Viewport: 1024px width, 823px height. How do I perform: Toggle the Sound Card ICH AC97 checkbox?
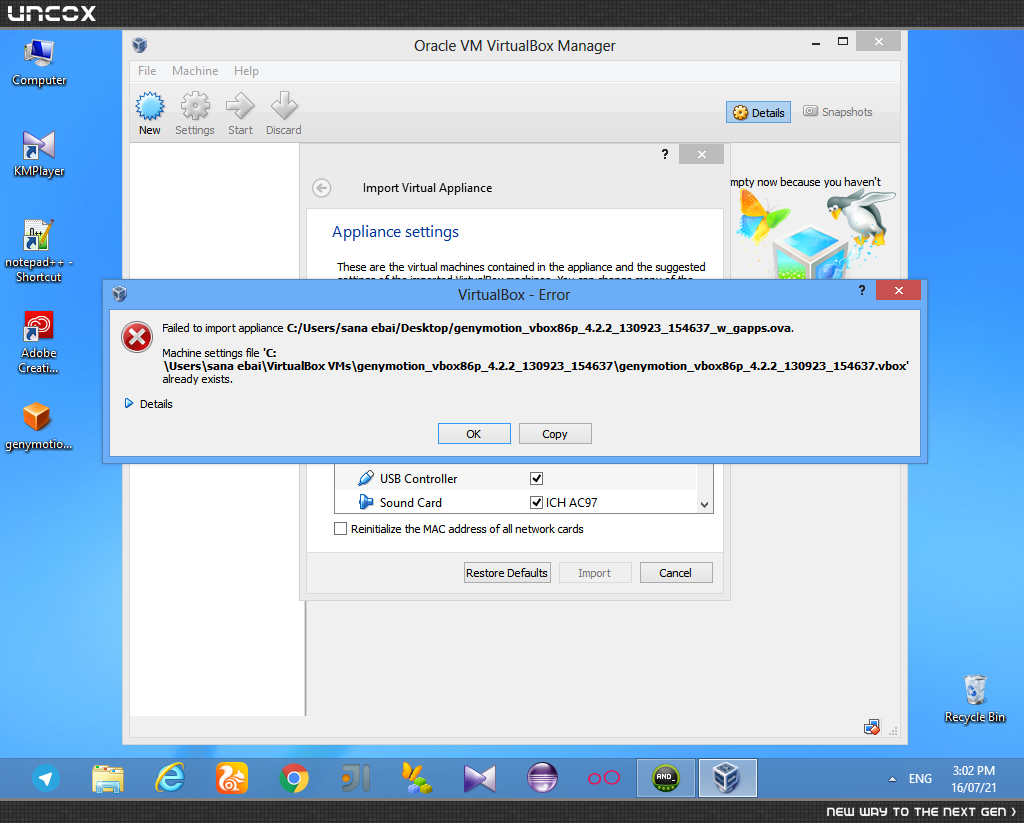[536, 502]
